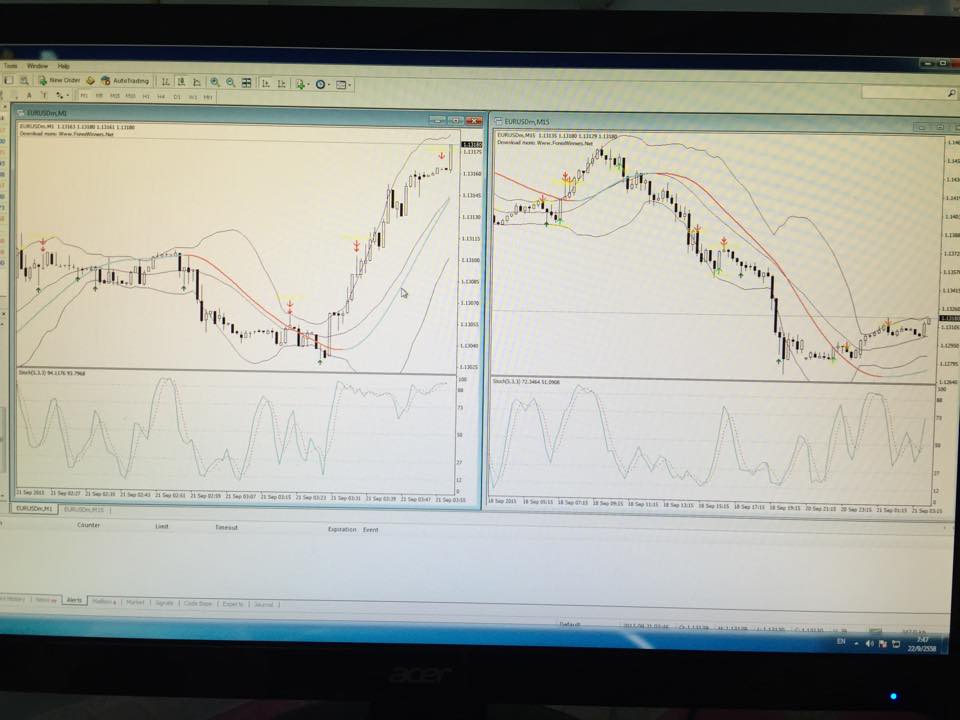
Task: Open the volume speaker tray icon
Action: click(869, 643)
